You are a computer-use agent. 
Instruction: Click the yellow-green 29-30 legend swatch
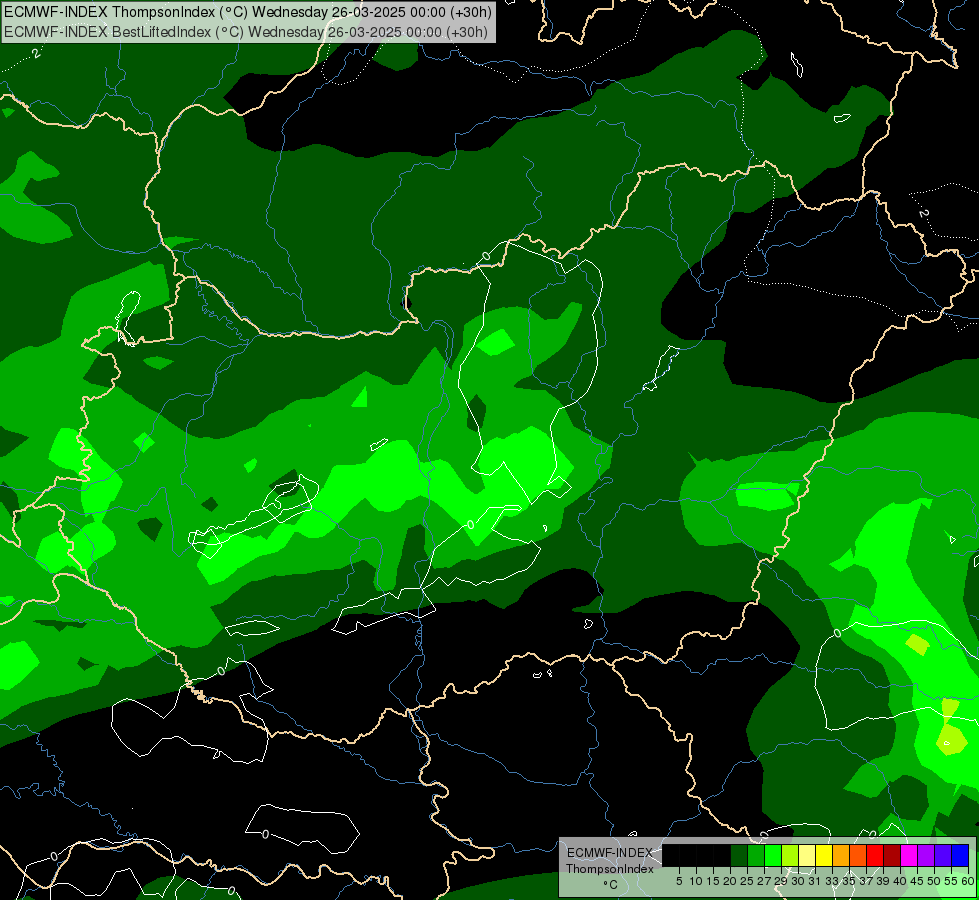pos(790,855)
